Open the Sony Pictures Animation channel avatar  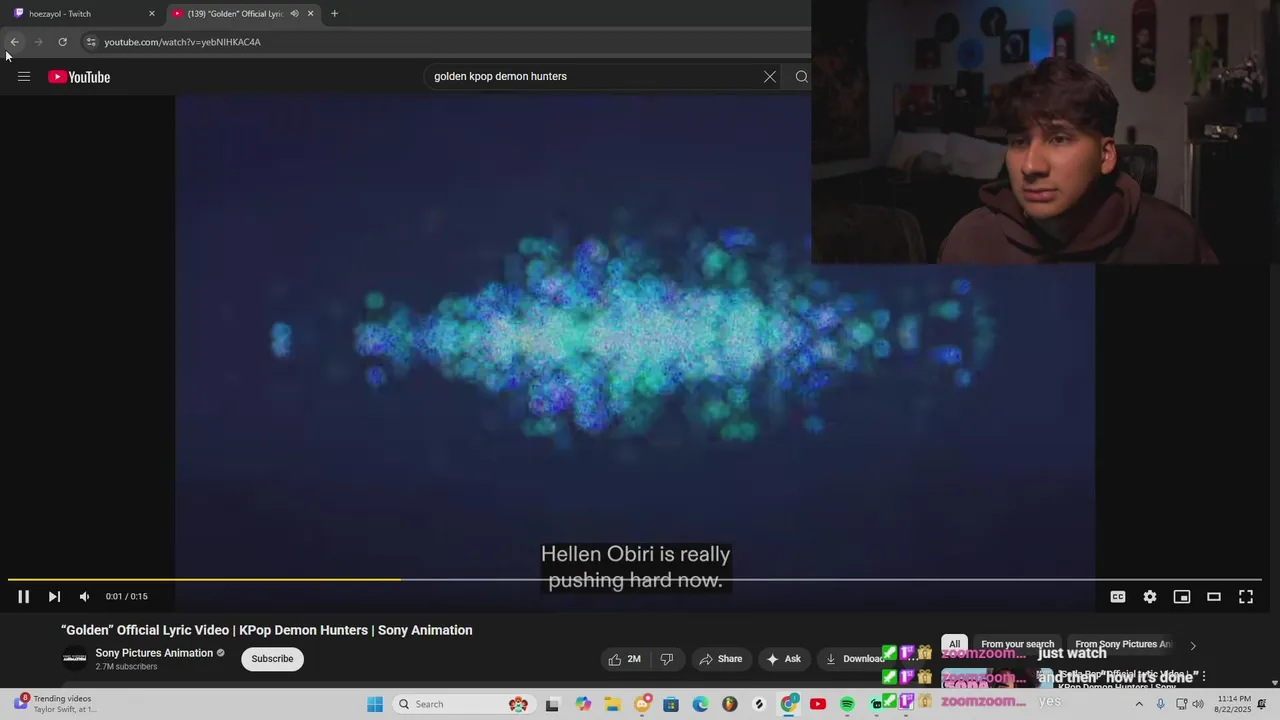[74, 658]
